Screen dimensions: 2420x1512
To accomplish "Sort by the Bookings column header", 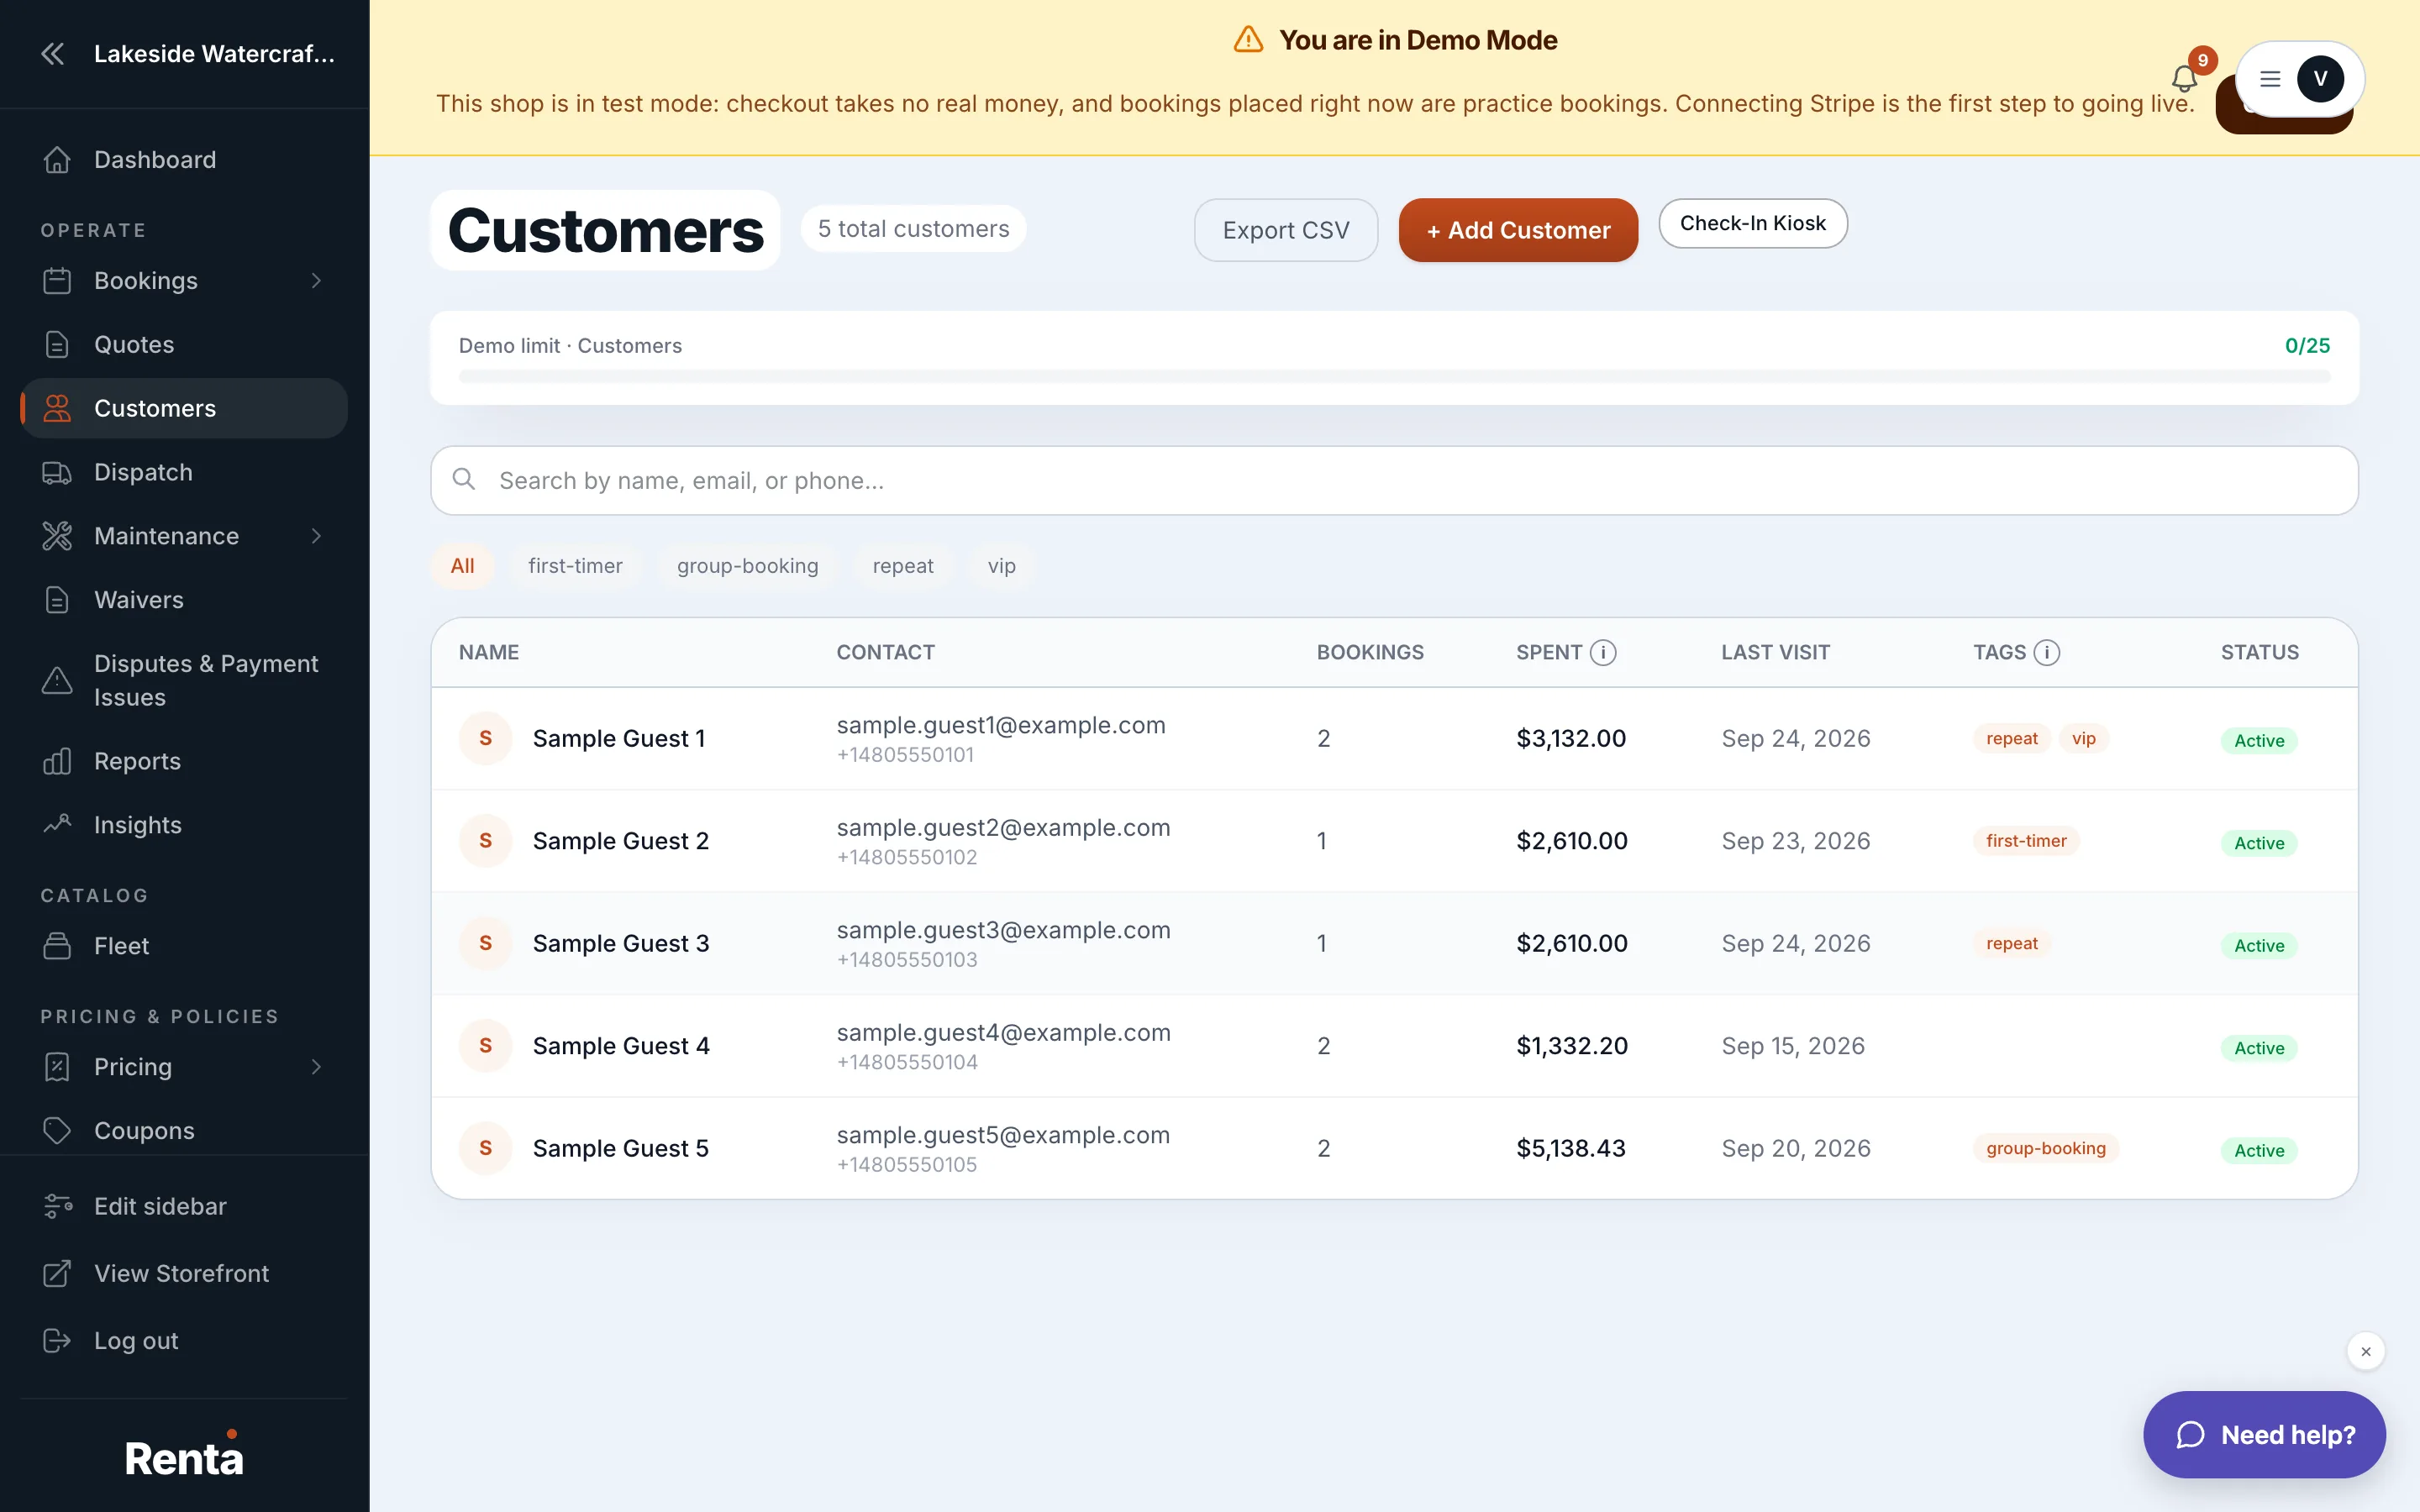I will 1370,652.
